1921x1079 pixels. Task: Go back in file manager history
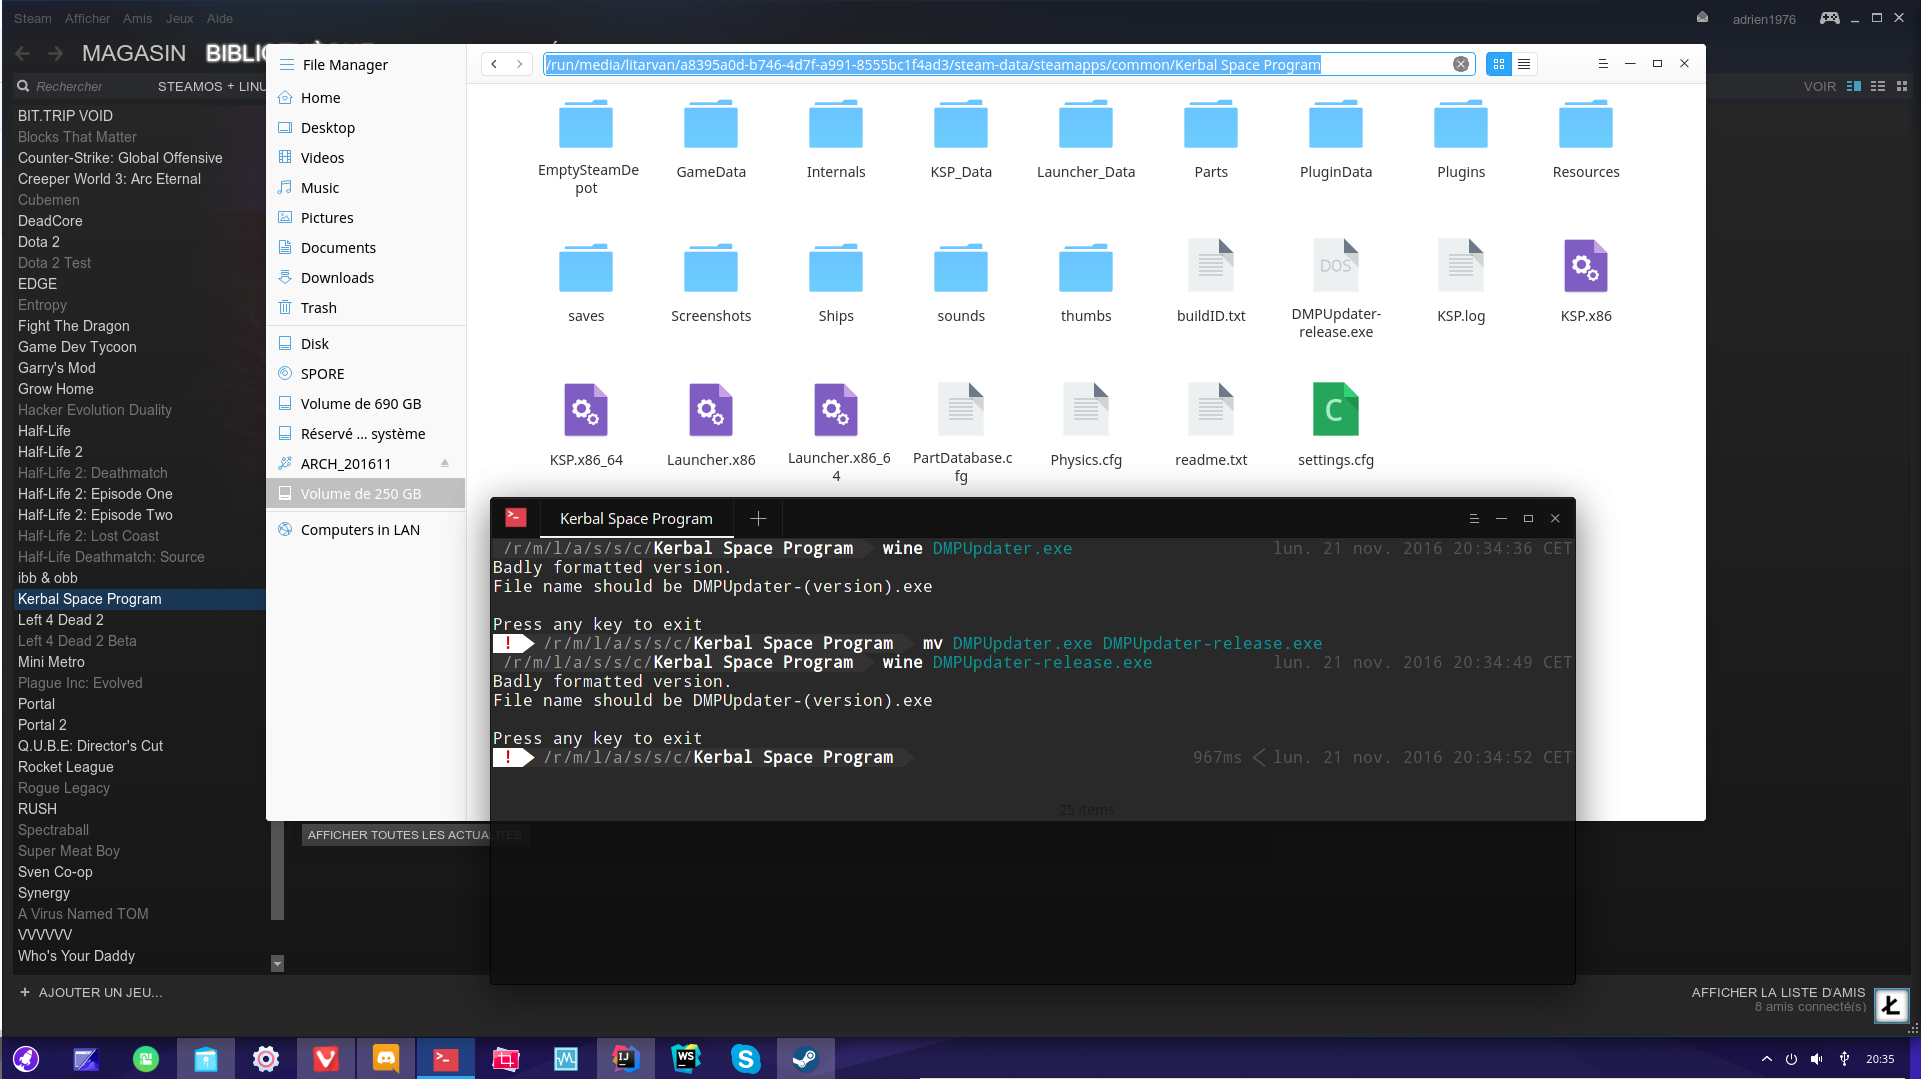(494, 64)
